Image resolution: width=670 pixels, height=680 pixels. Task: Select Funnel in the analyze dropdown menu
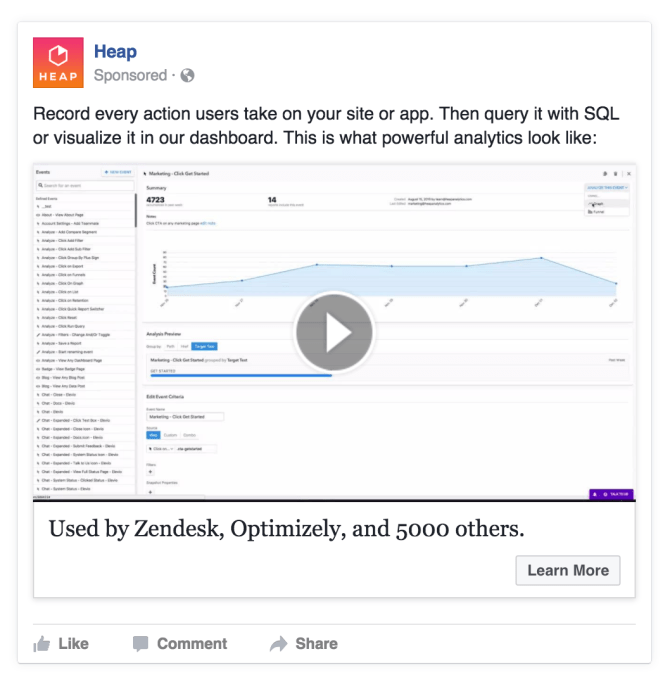(600, 212)
